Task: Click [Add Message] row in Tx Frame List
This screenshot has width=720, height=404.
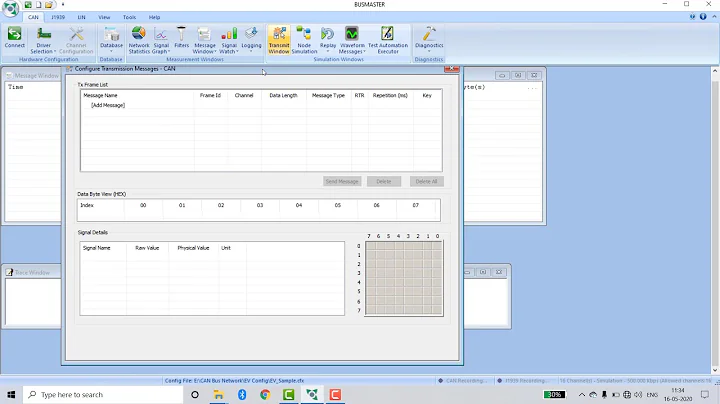Action: click(x=108, y=105)
